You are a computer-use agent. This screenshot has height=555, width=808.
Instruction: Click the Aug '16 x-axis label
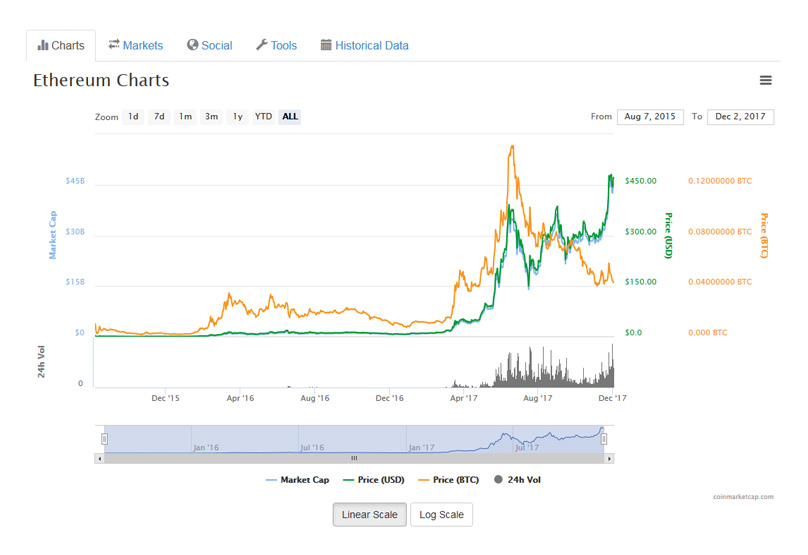(315, 398)
